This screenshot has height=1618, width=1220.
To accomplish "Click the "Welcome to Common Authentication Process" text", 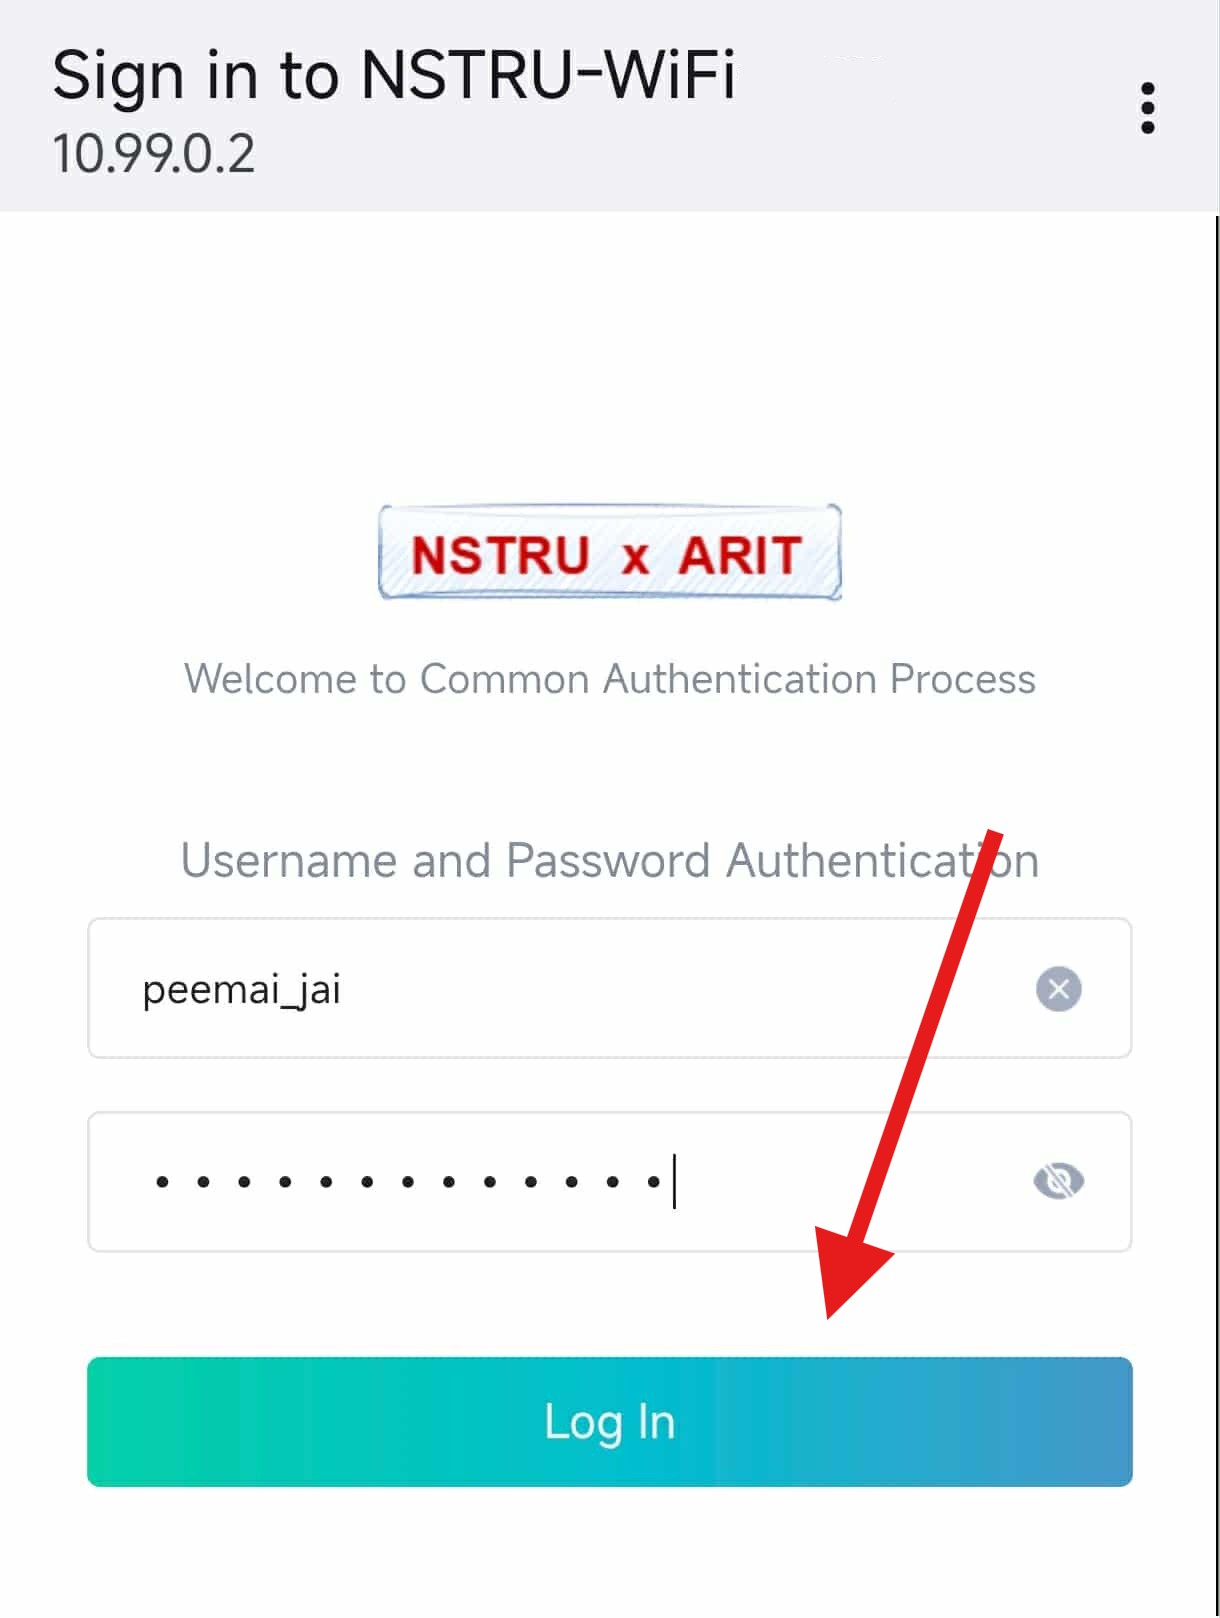I will point(609,679).
